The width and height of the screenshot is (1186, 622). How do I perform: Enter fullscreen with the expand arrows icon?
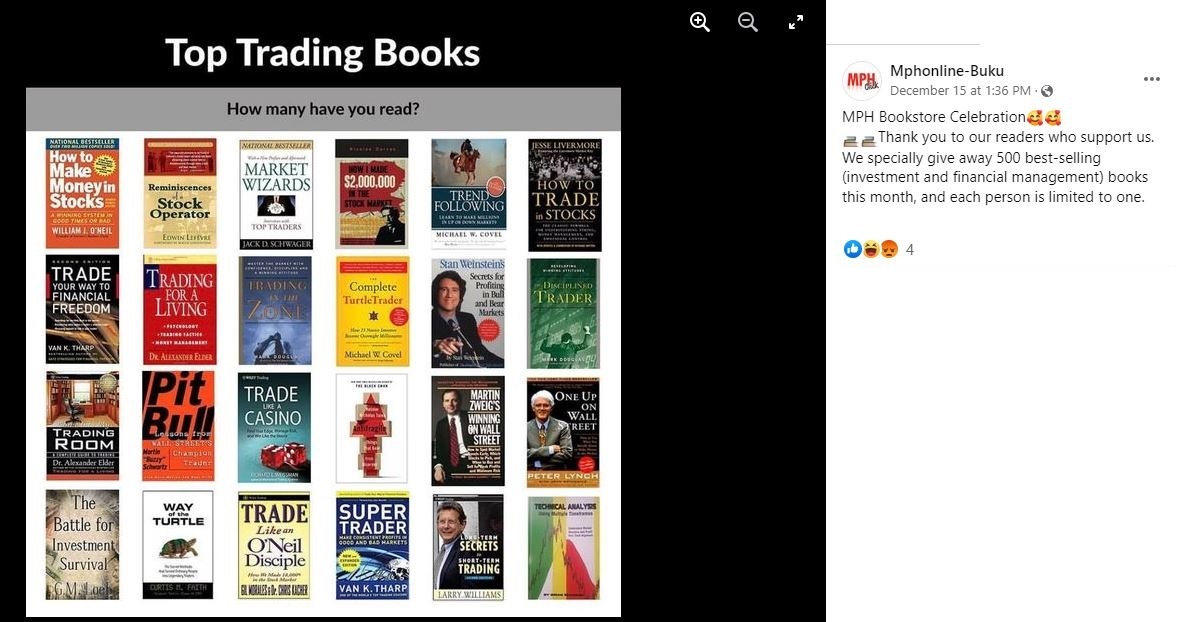coord(796,23)
